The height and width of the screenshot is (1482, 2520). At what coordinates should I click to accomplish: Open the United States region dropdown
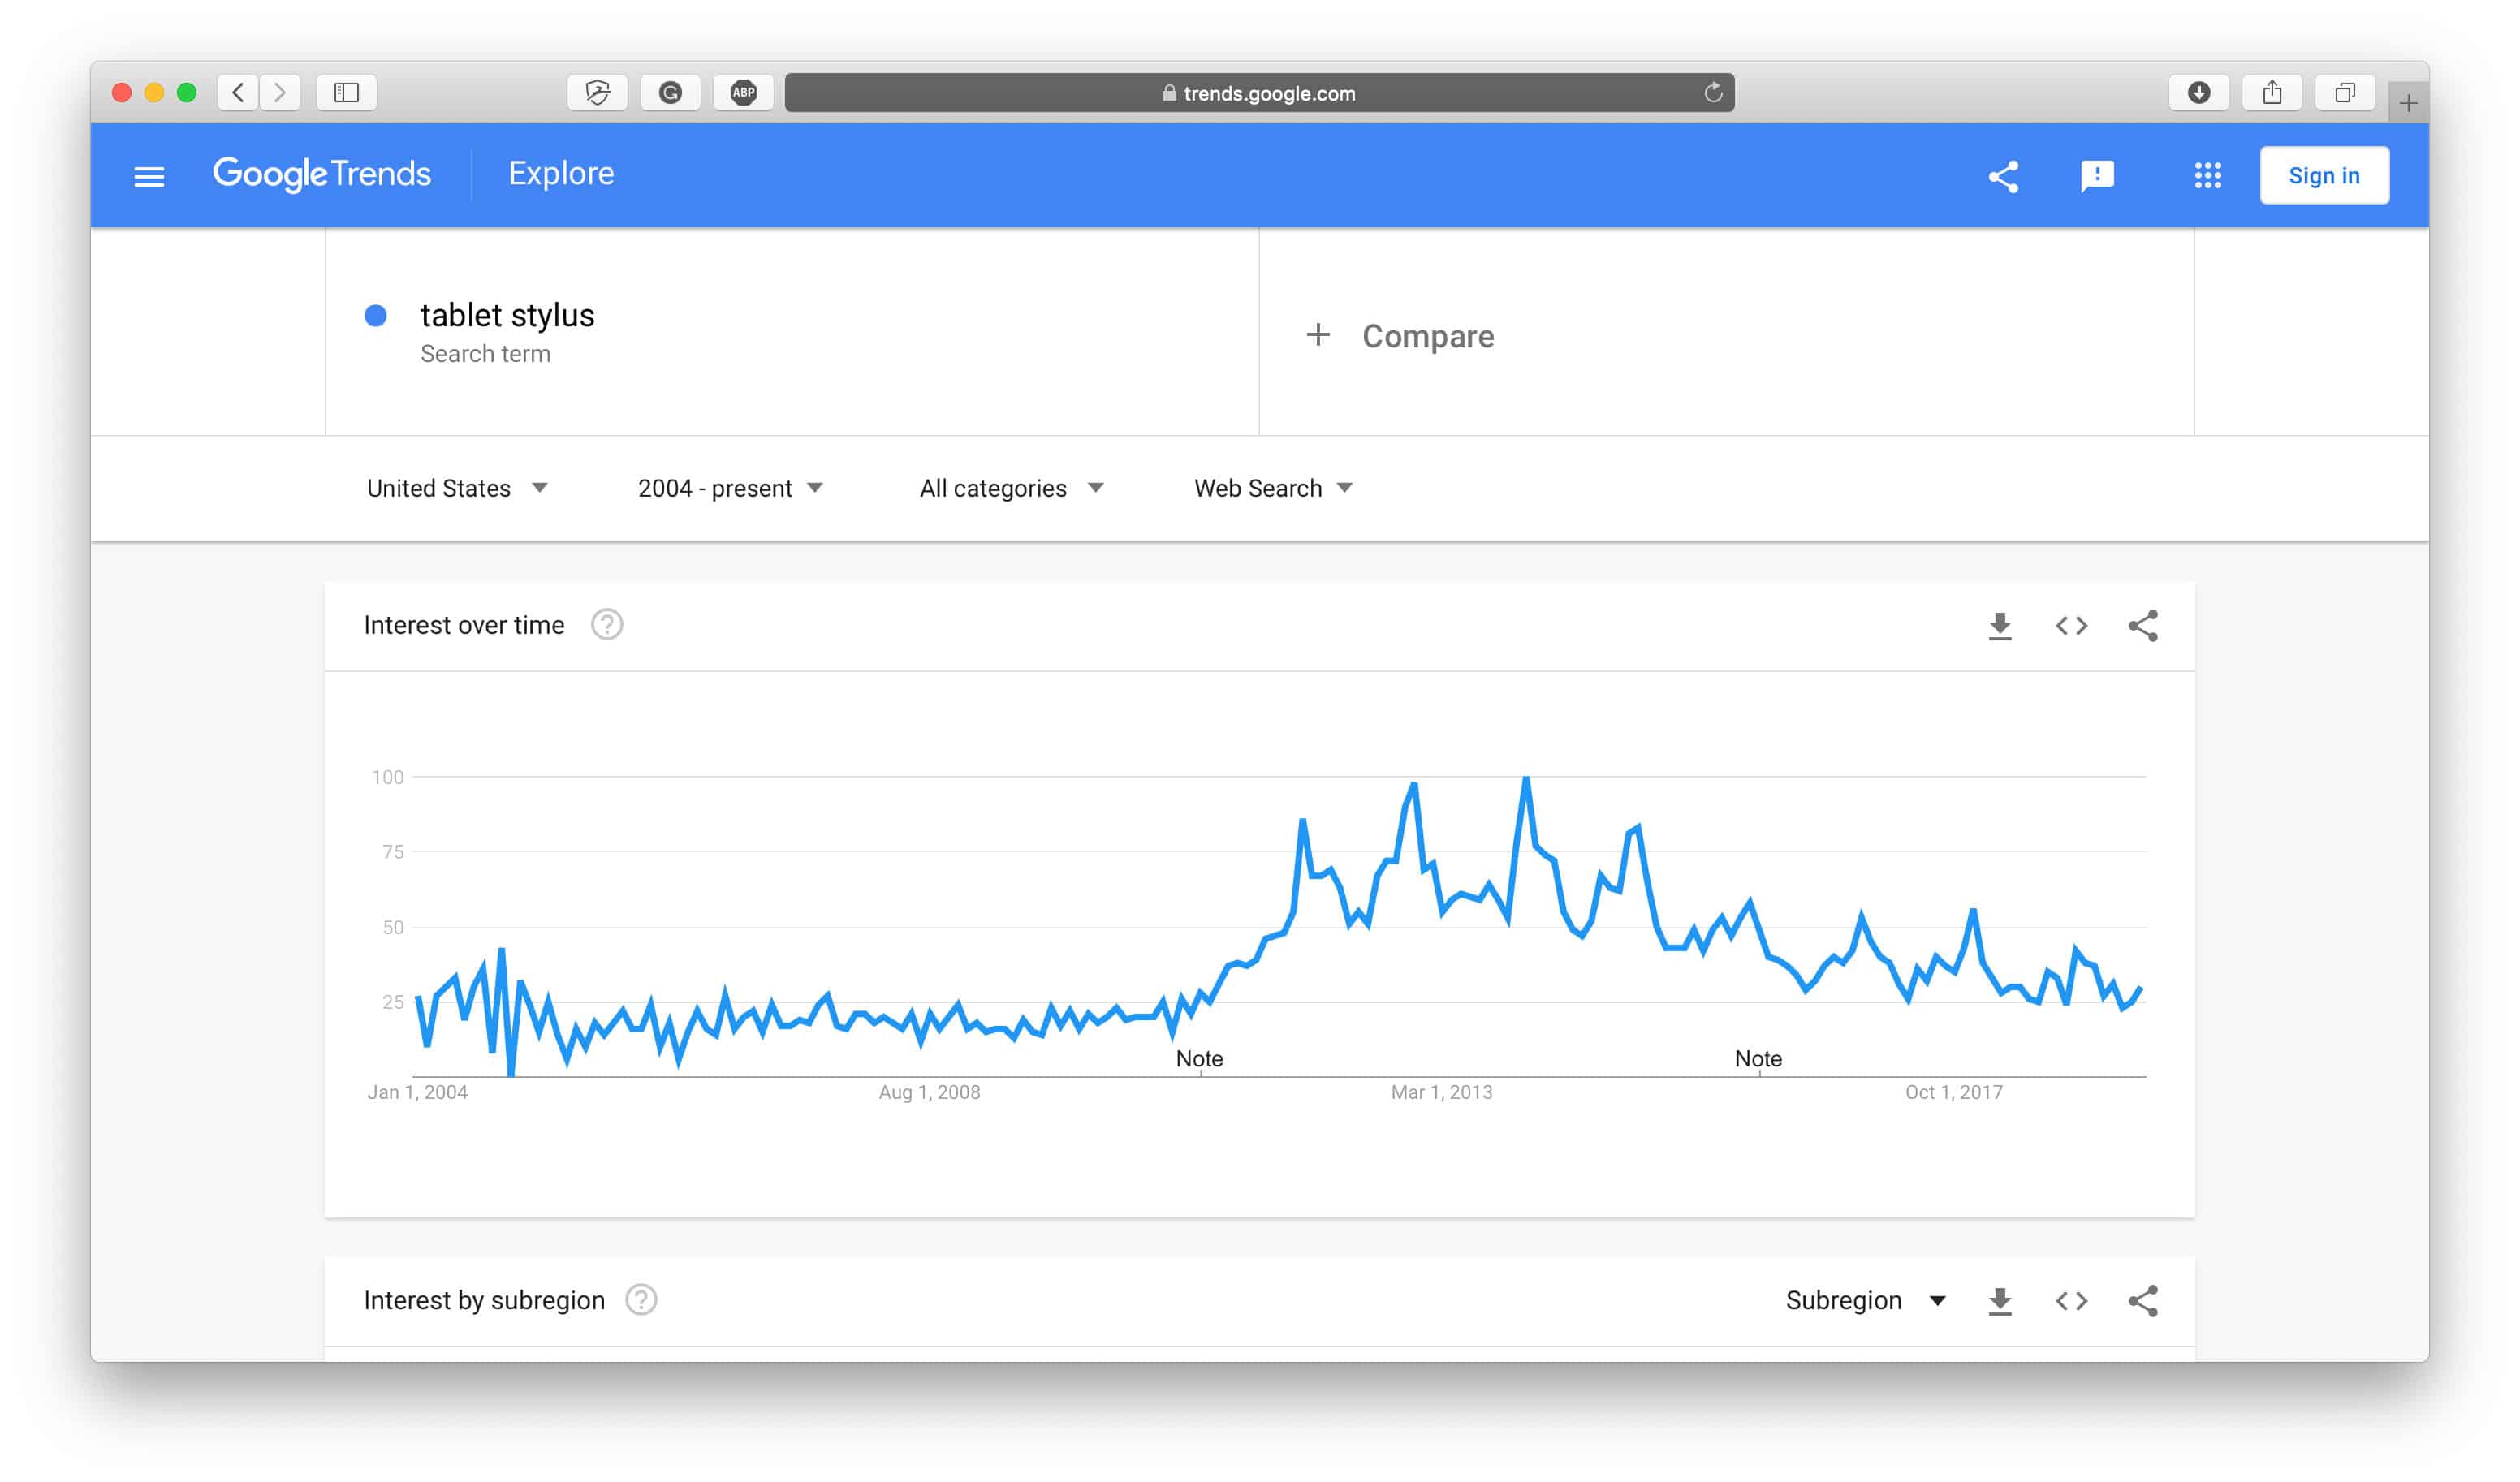(x=457, y=488)
